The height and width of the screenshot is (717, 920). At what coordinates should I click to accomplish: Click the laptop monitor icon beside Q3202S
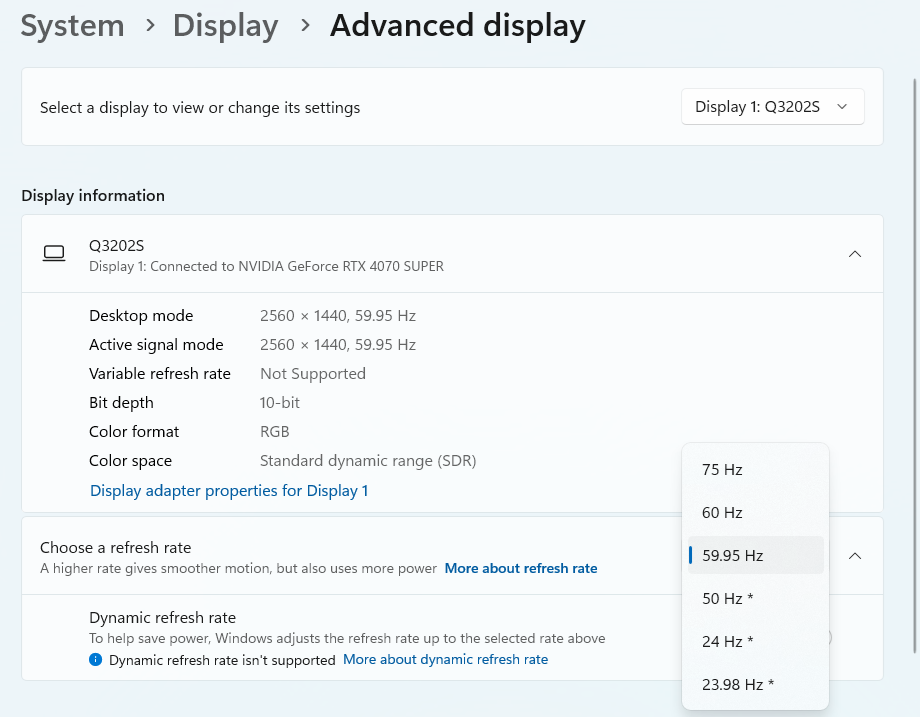54,253
